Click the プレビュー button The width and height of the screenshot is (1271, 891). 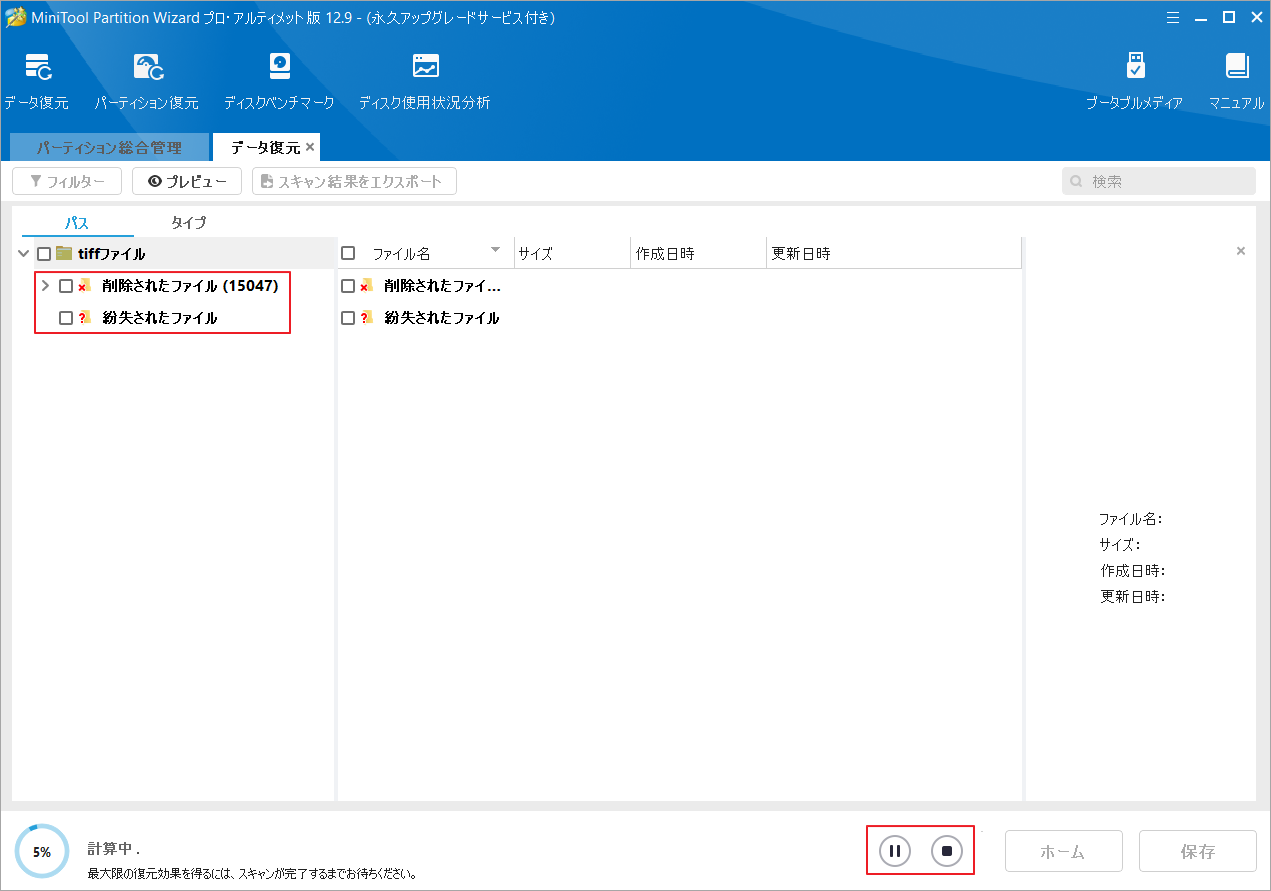coord(187,181)
